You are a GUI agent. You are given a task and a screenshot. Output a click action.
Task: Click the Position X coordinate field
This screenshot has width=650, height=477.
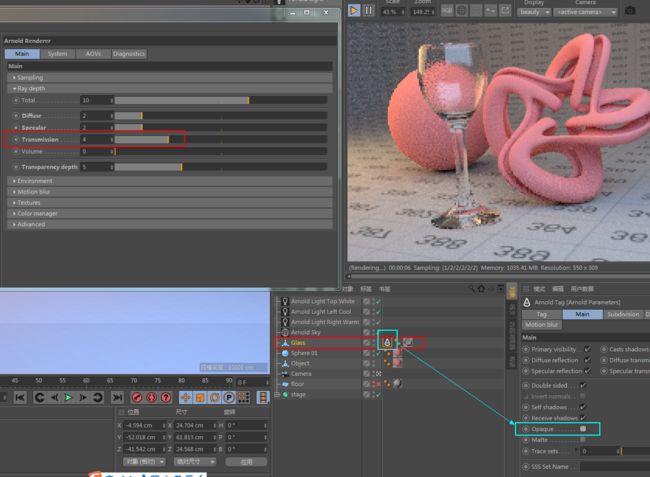(x=144, y=426)
